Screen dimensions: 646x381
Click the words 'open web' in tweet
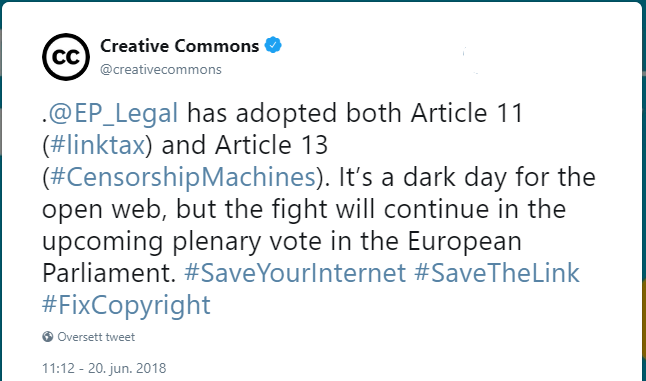tap(104, 210)
